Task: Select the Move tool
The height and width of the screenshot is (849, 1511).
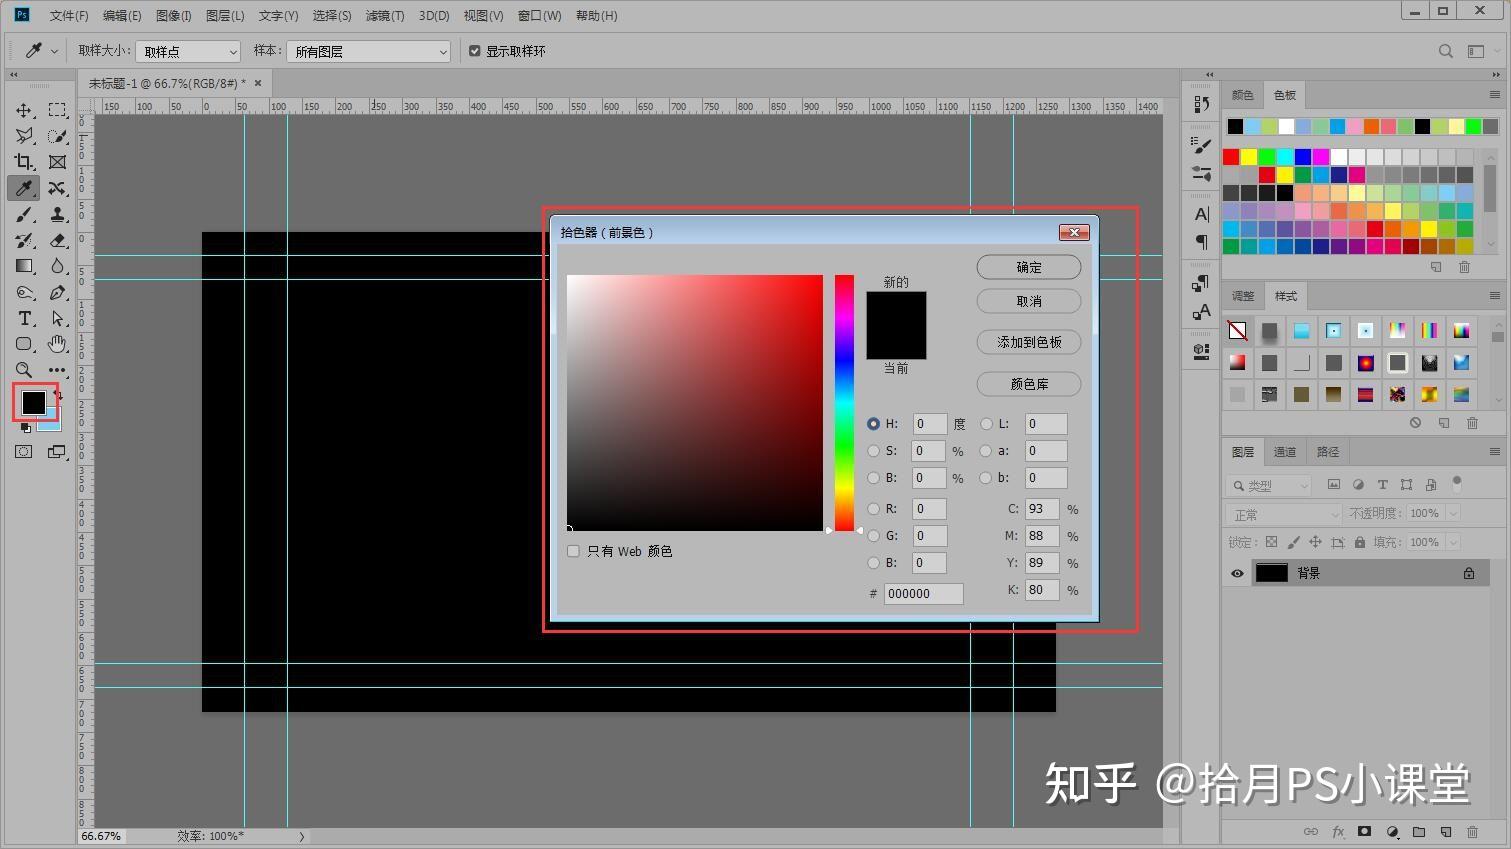Action: click(x=22, y=110)
